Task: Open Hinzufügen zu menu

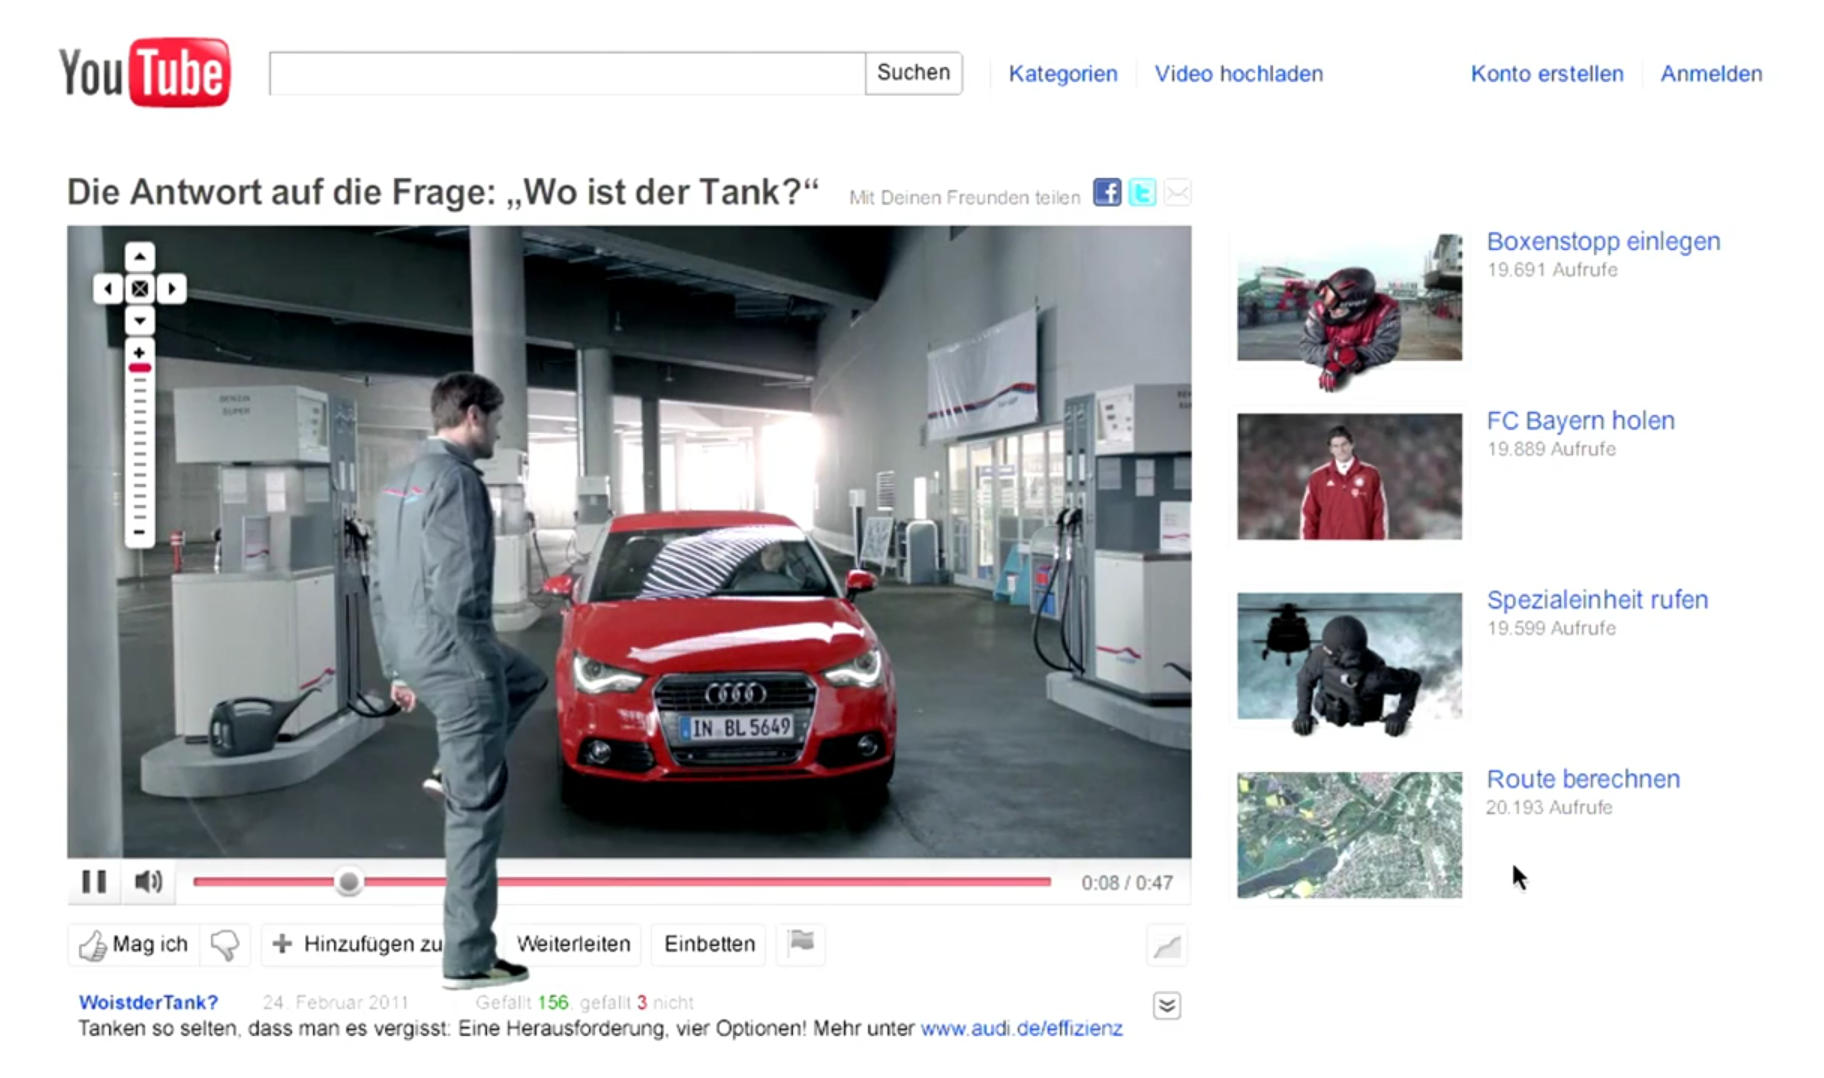Action: point(355,944)
